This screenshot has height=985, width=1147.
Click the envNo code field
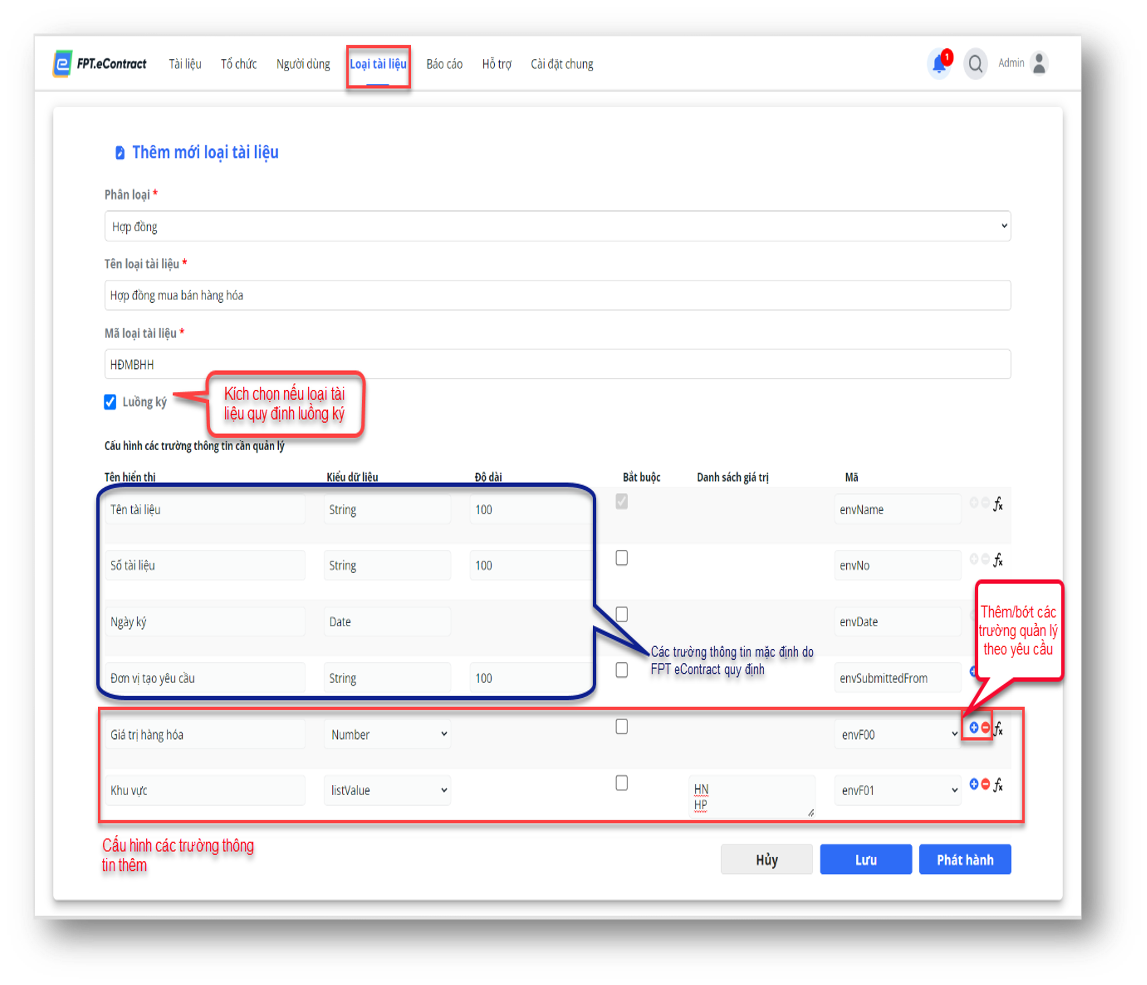pyautogui.click(x=898, y=565)
